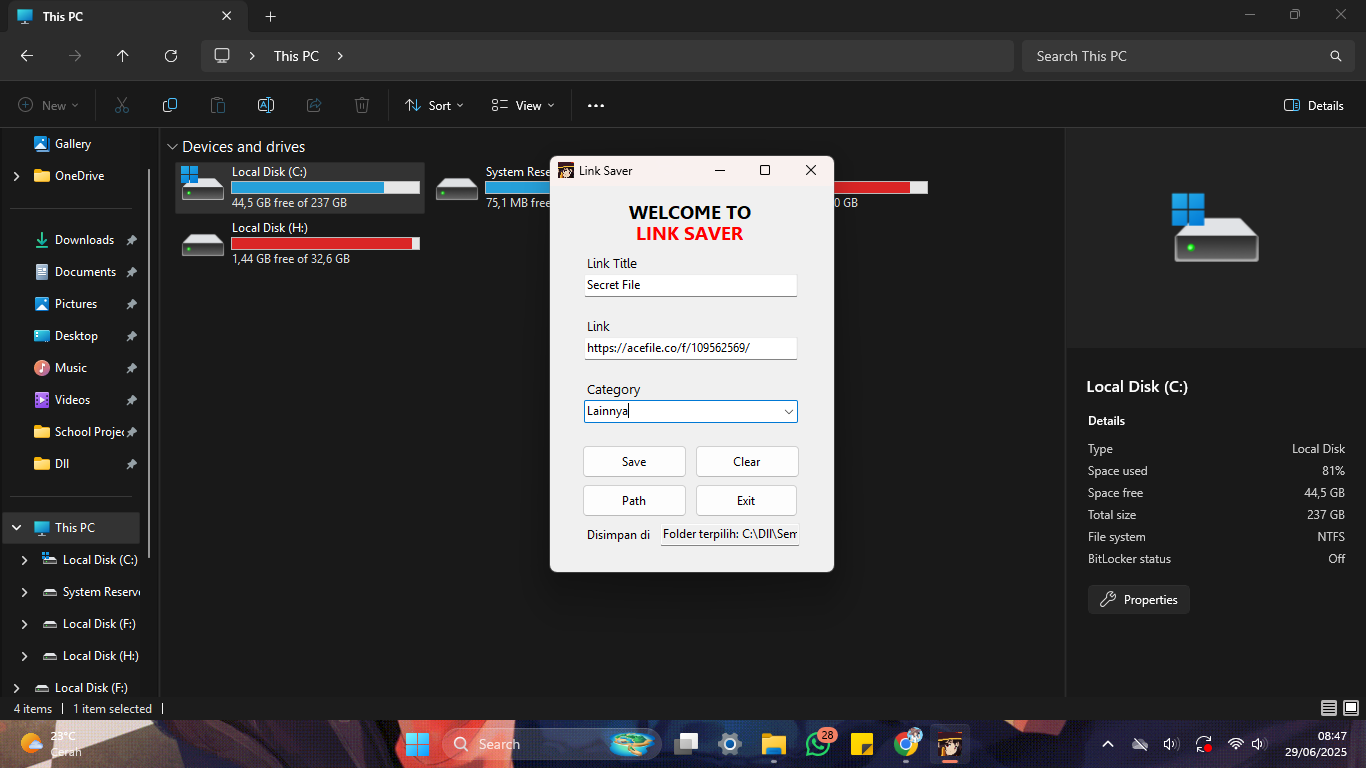Open the See more ellipsis menu

pos(595,105)
